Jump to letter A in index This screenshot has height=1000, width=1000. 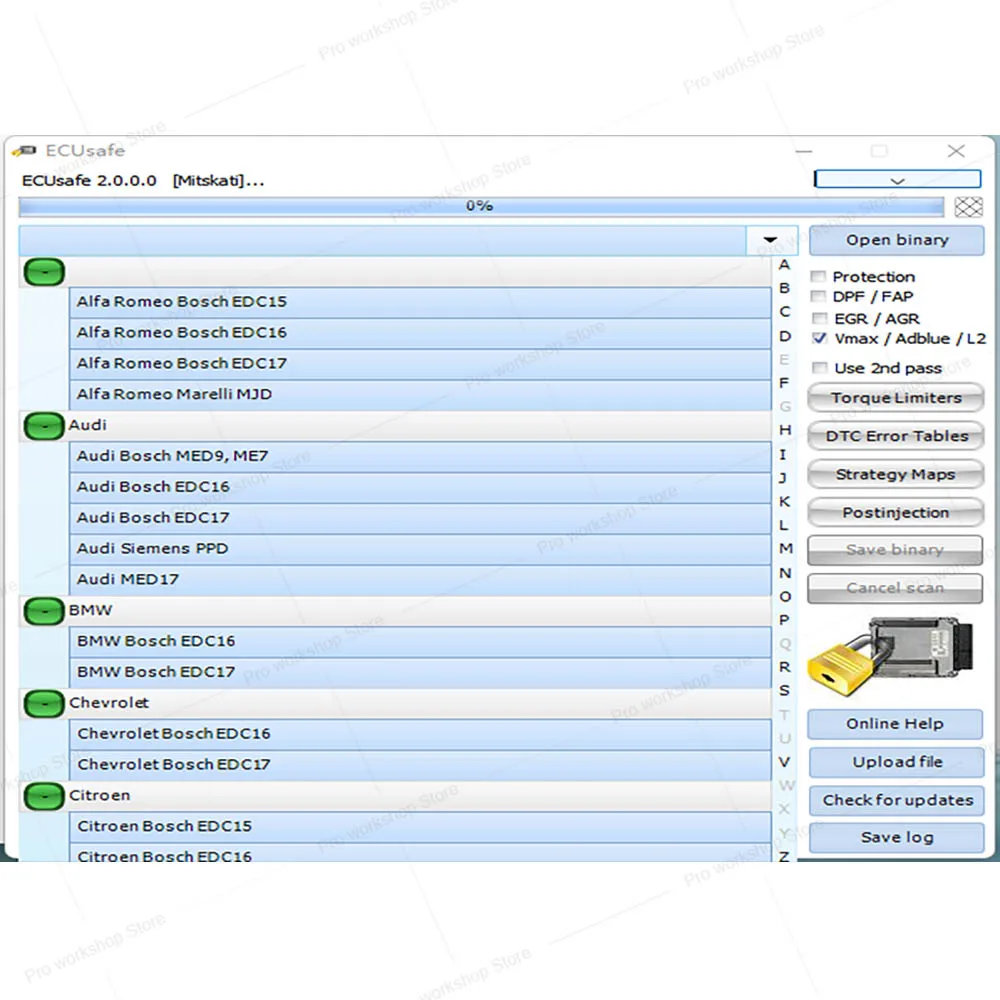pyautogui.click(x=784, y=265)
